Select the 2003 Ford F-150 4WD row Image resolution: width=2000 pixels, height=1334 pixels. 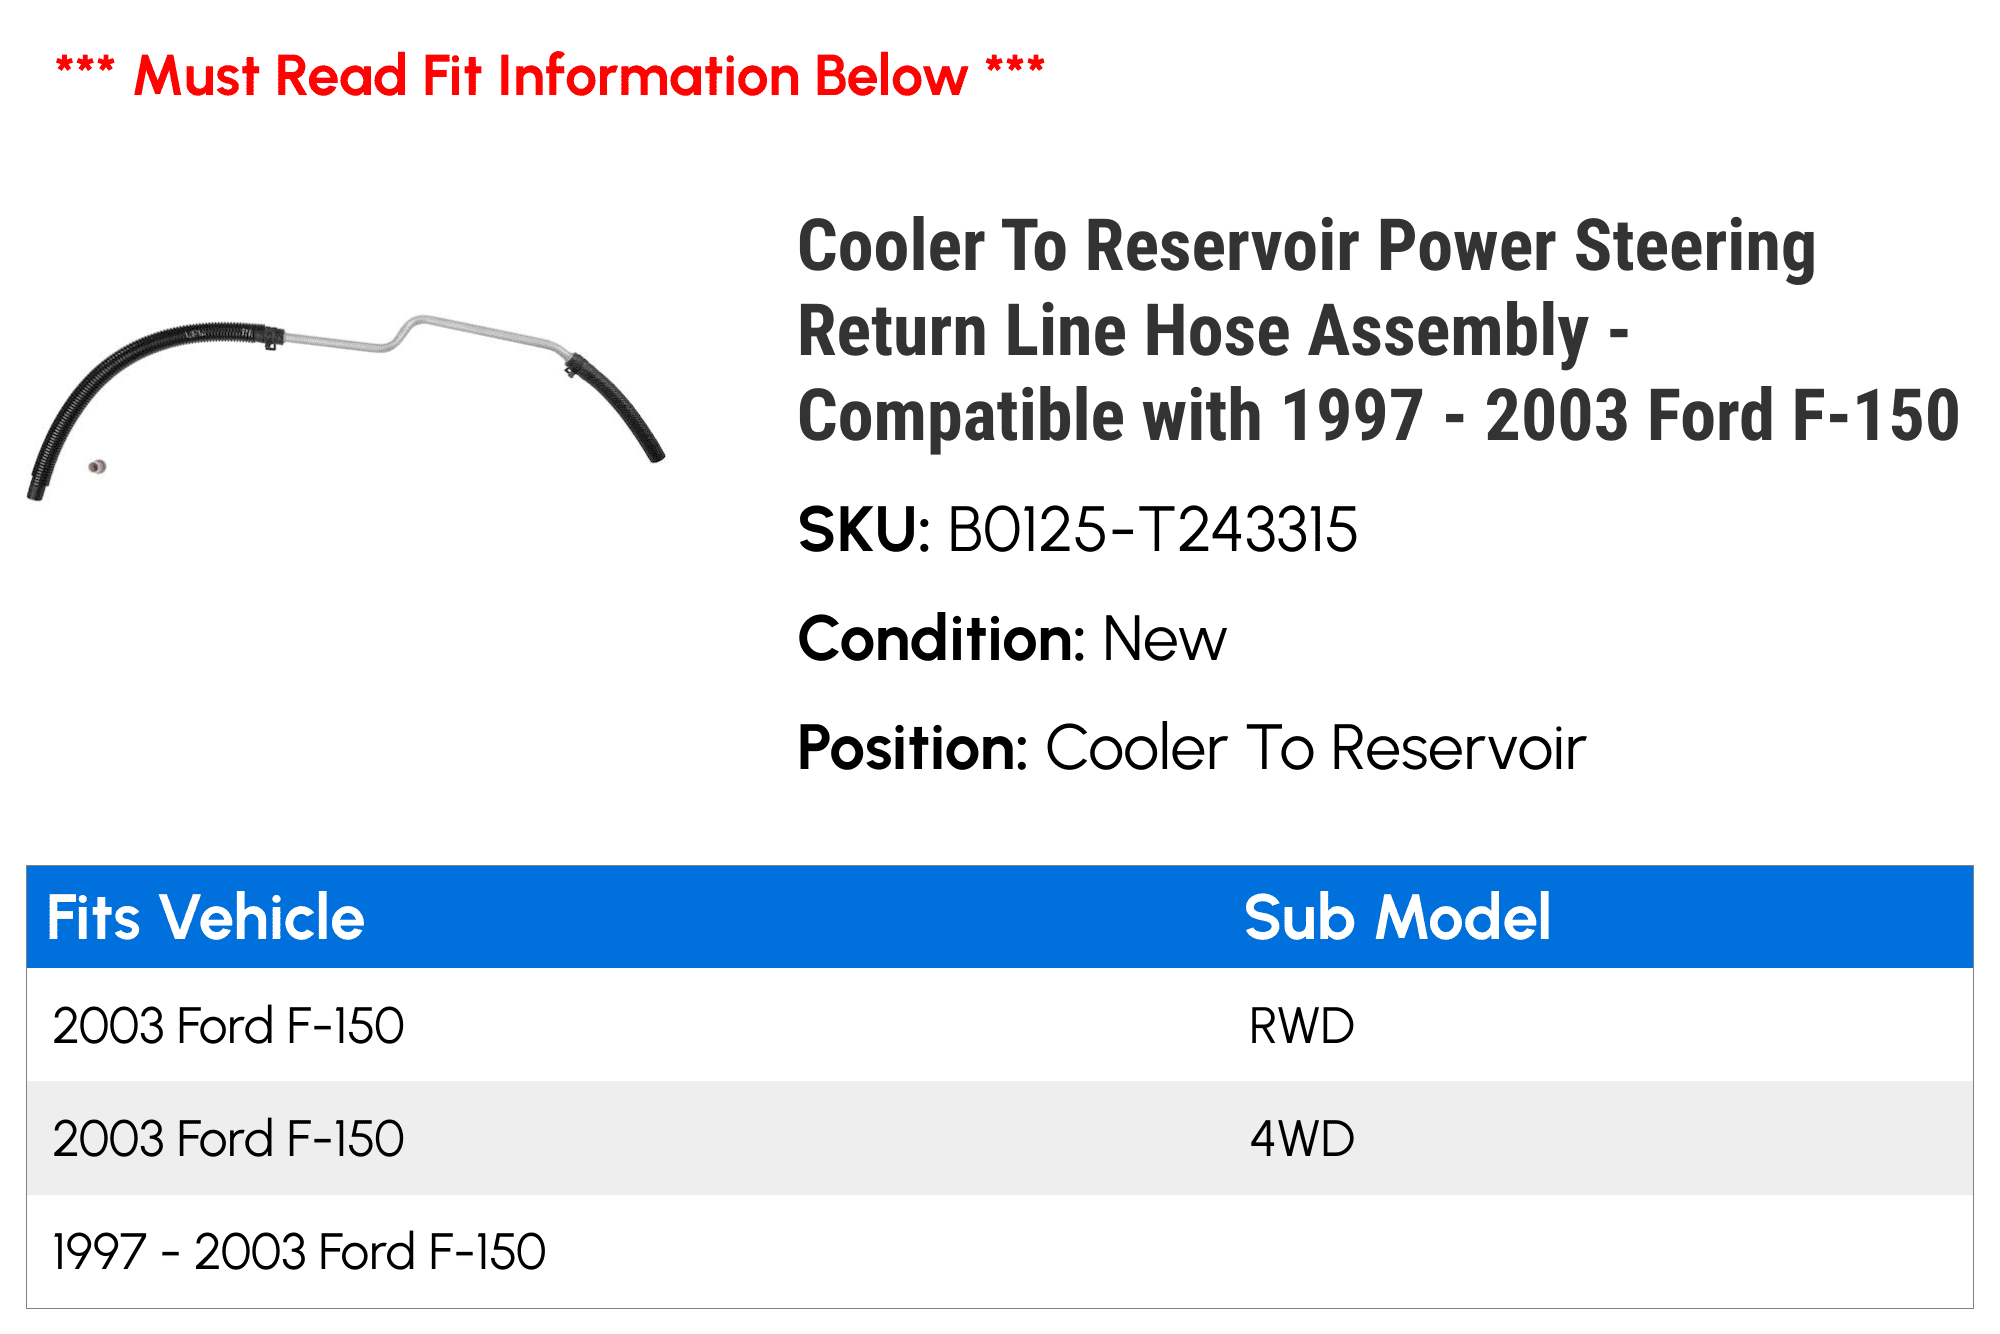pyautogui.click(x=1000, y=1138)
